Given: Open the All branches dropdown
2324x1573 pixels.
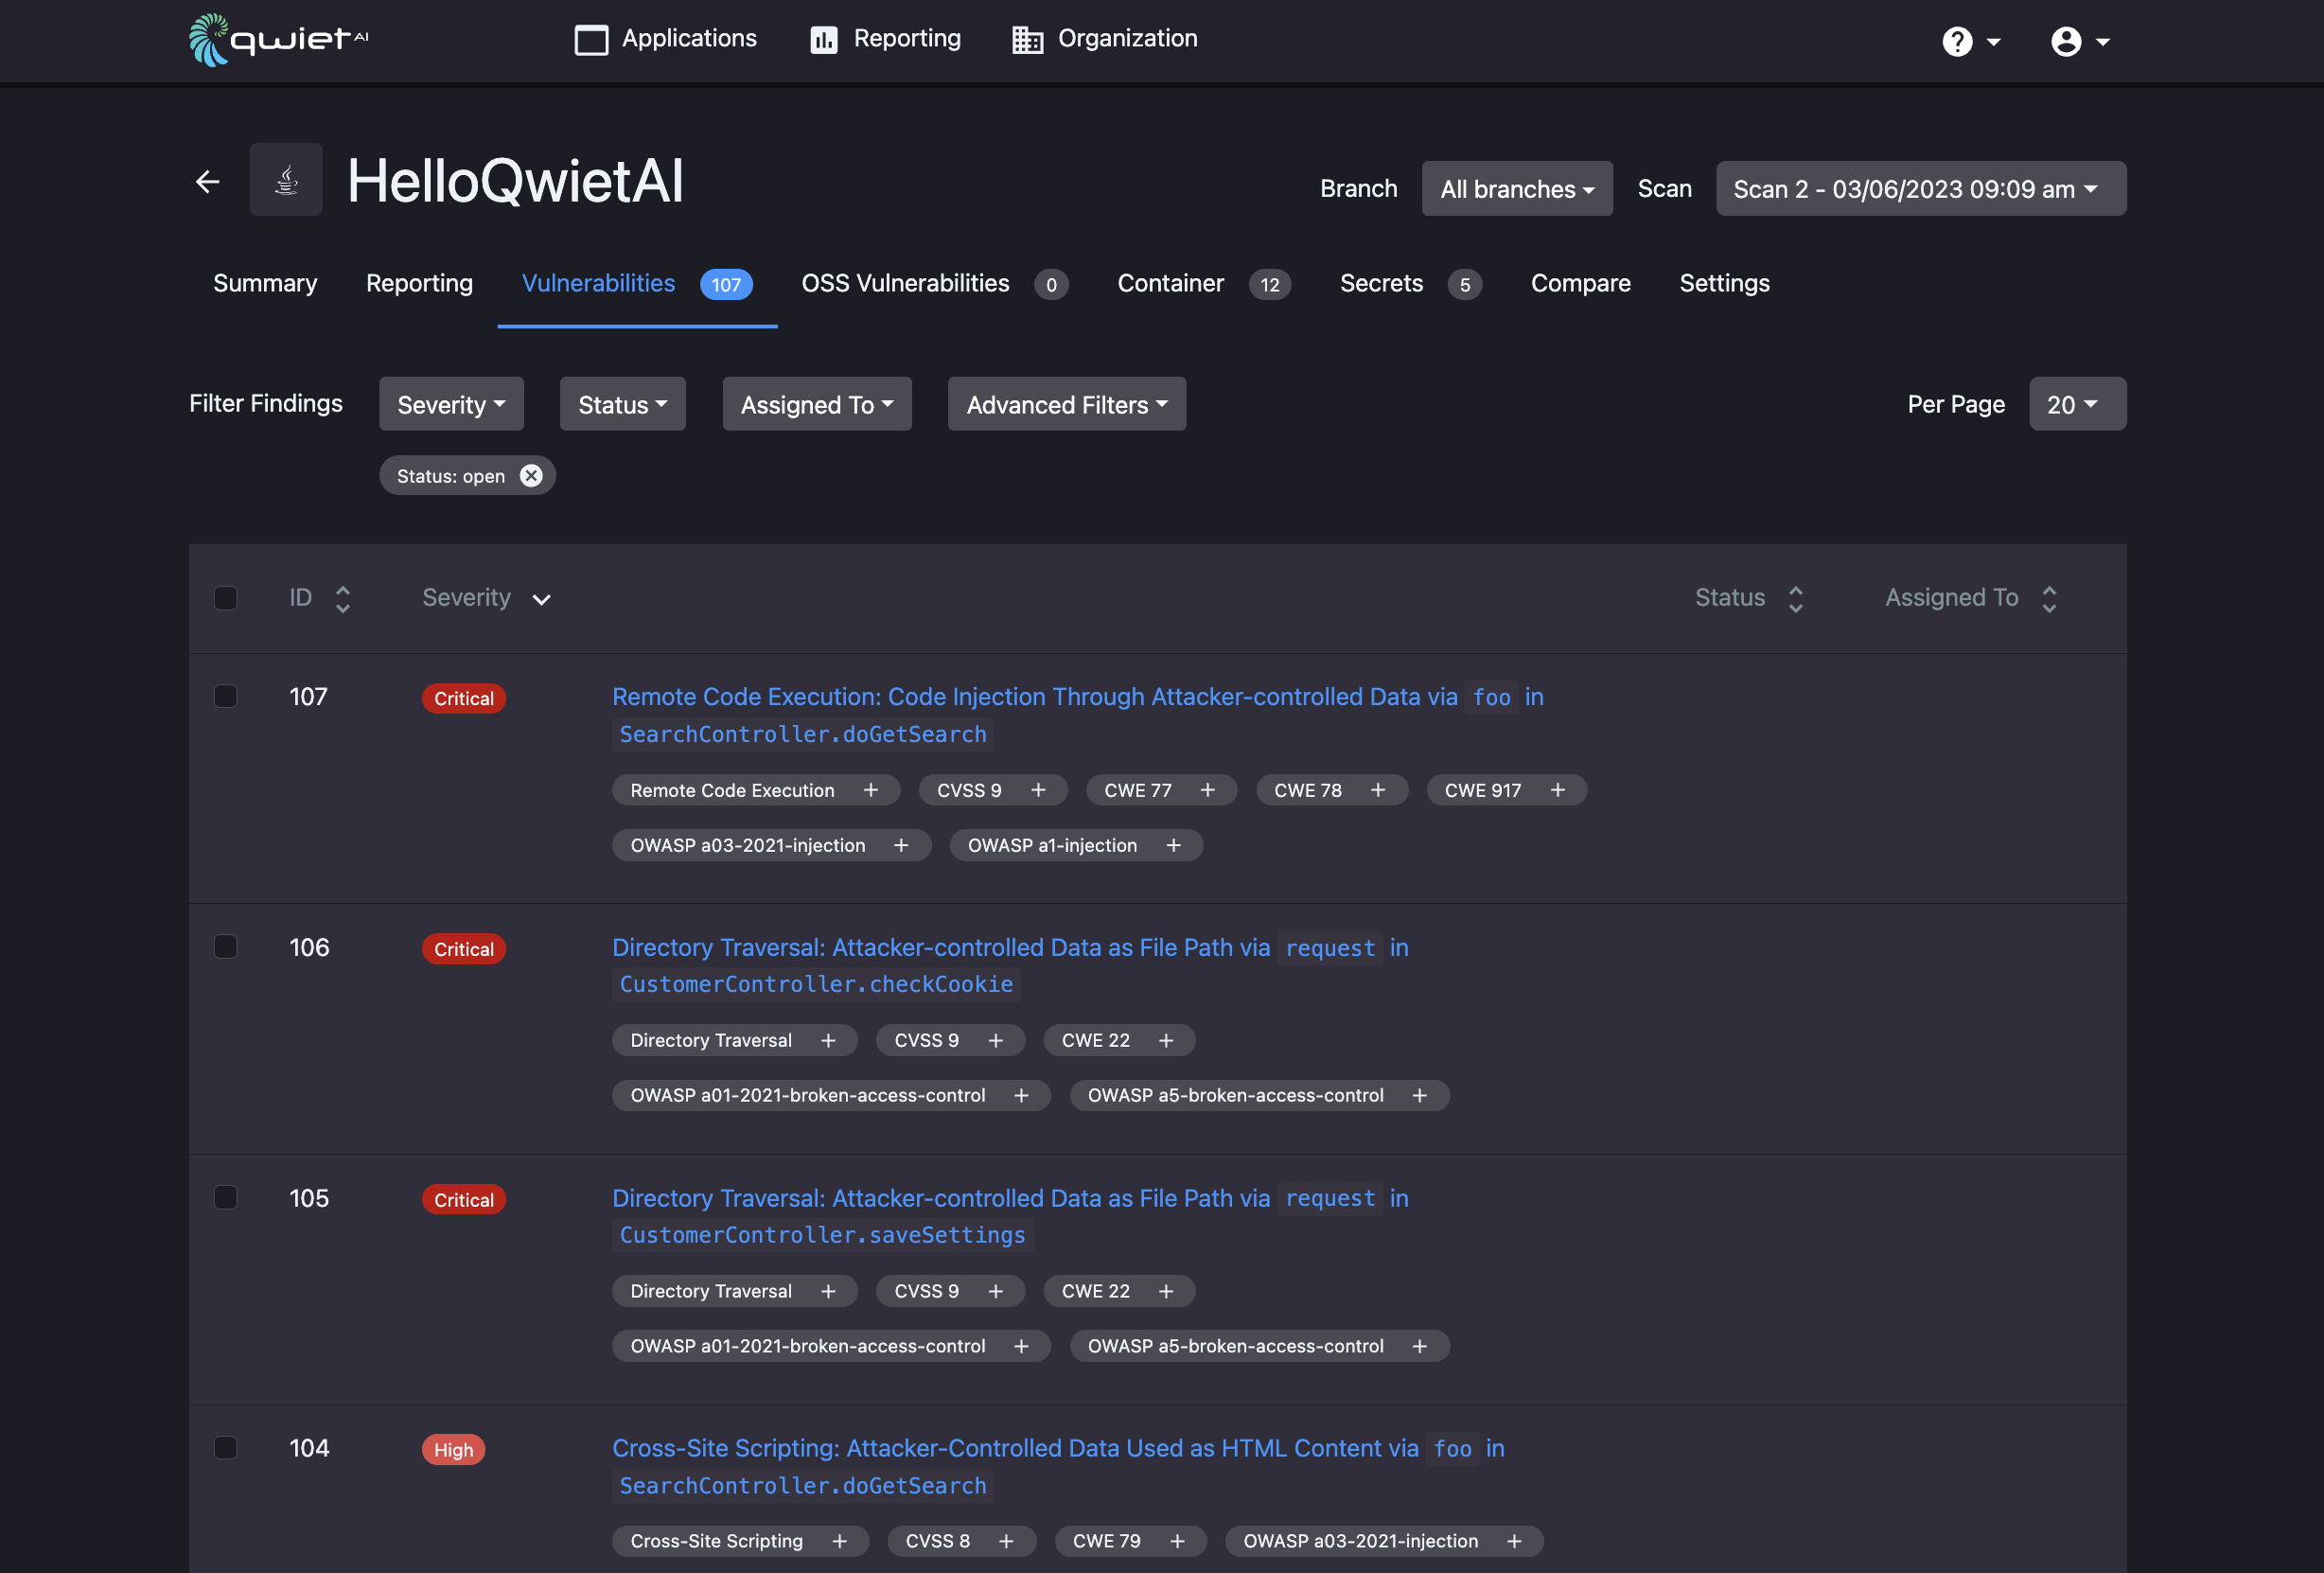Looking at the screenshot, I should pyautogui.click(x=1517, y=189).
